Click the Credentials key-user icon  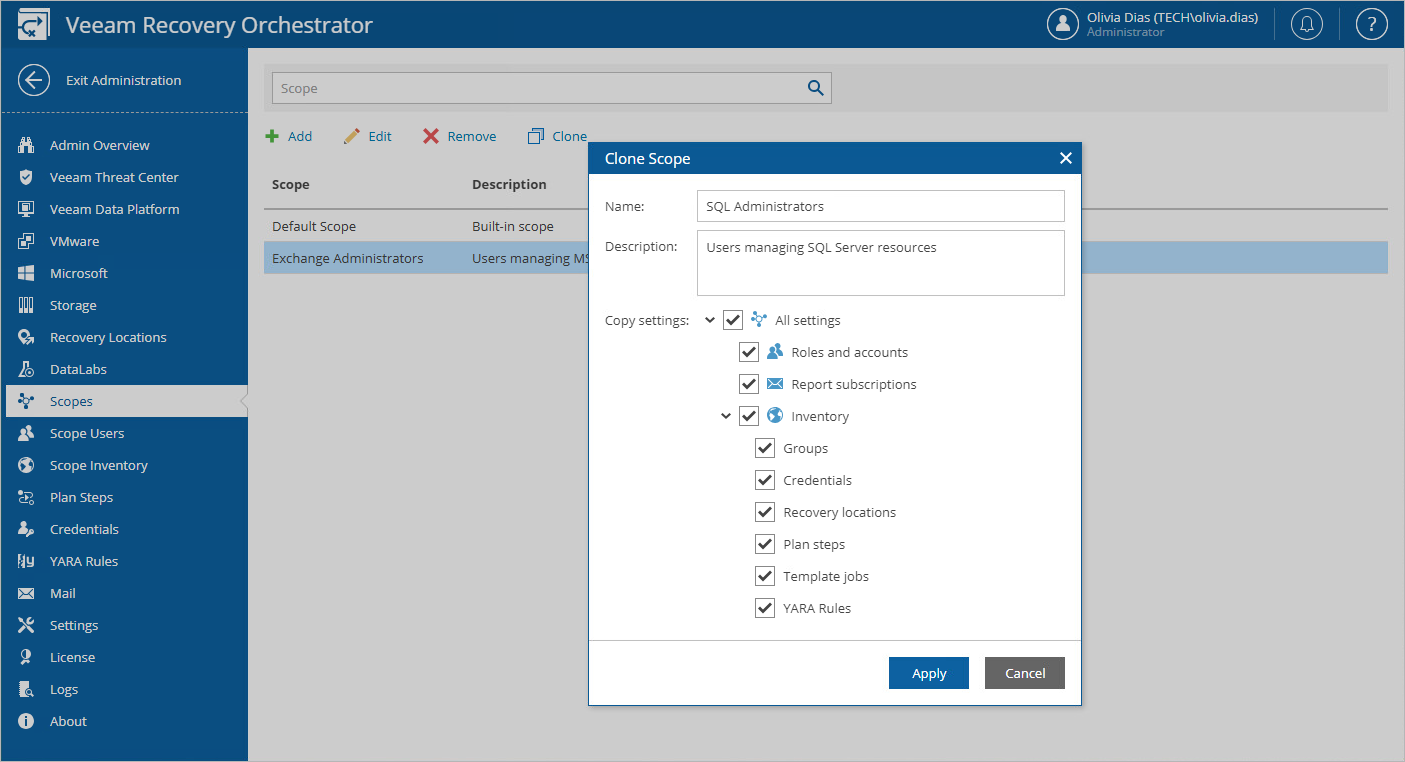click(27, 529)
